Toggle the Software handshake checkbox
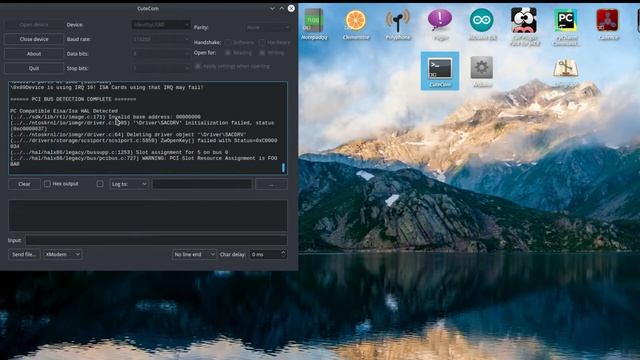This screenshot has width=640, height=360. pos(228,42)
